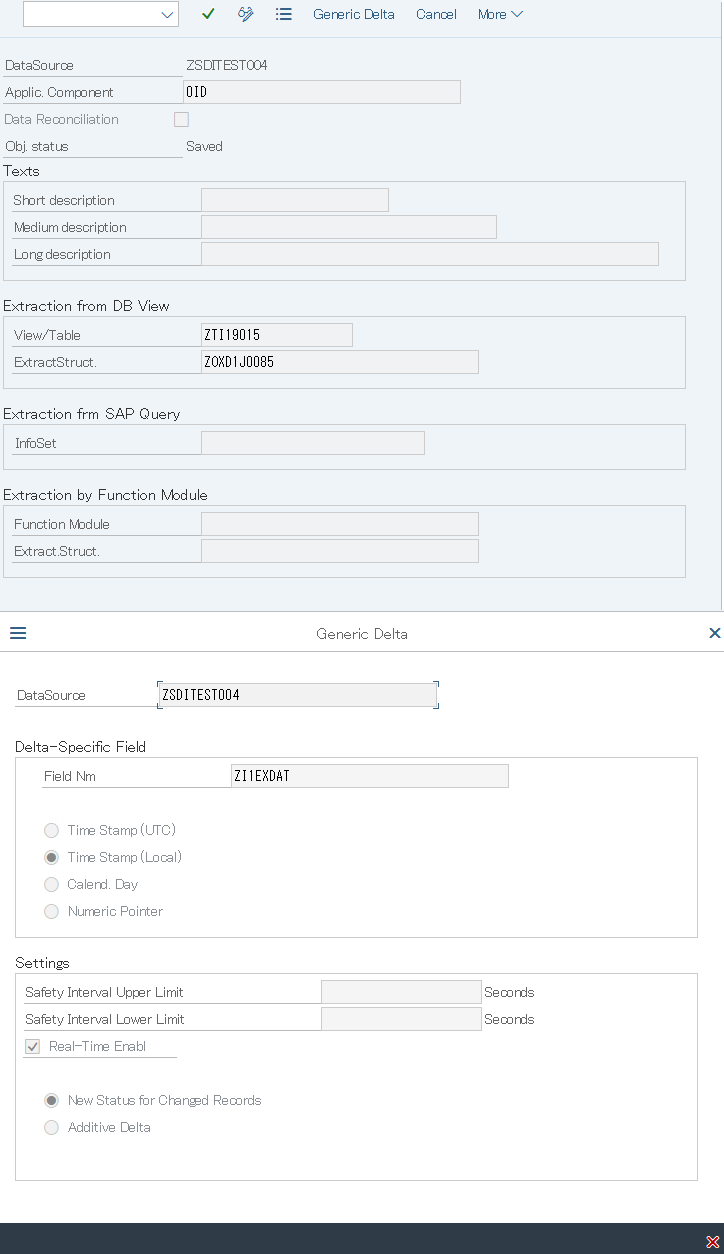Open the command field dropdown
The height and width of the screenshot is (1254, 724).
coord(168,14)
